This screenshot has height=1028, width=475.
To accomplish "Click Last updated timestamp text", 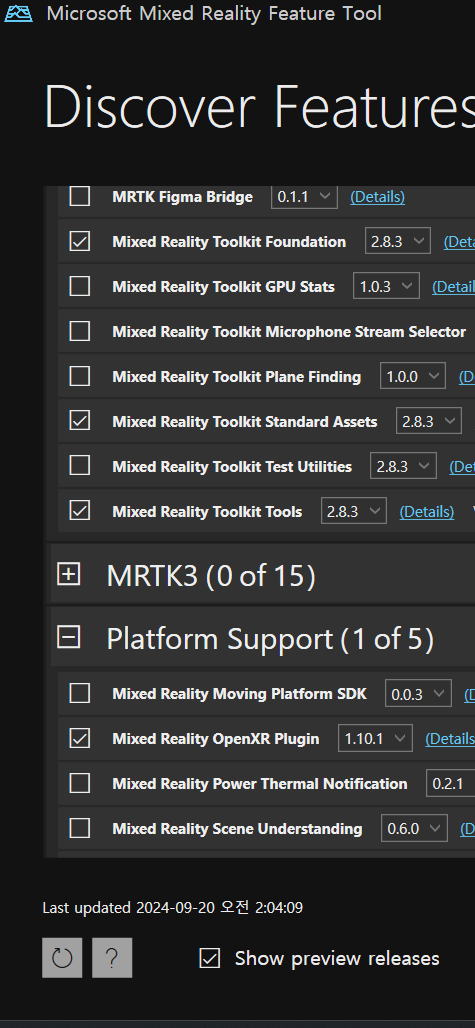I will pyautogui.click(x=173, y=908).
